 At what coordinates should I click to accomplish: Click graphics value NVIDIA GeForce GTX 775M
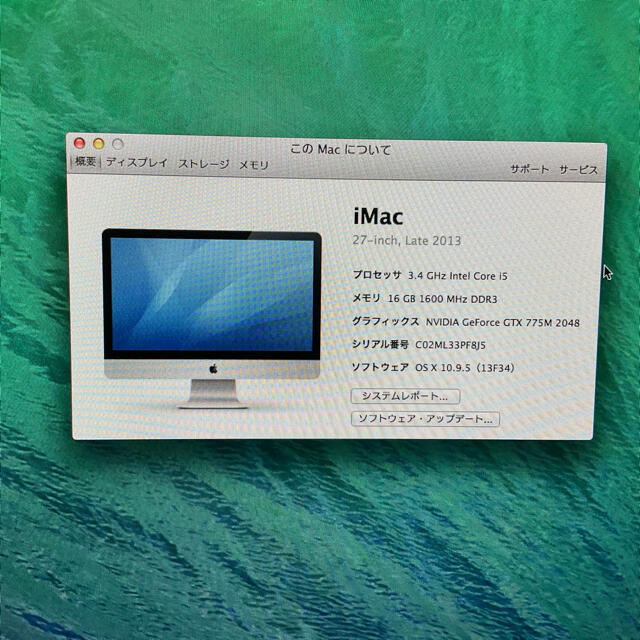click(x=489, y=322)
